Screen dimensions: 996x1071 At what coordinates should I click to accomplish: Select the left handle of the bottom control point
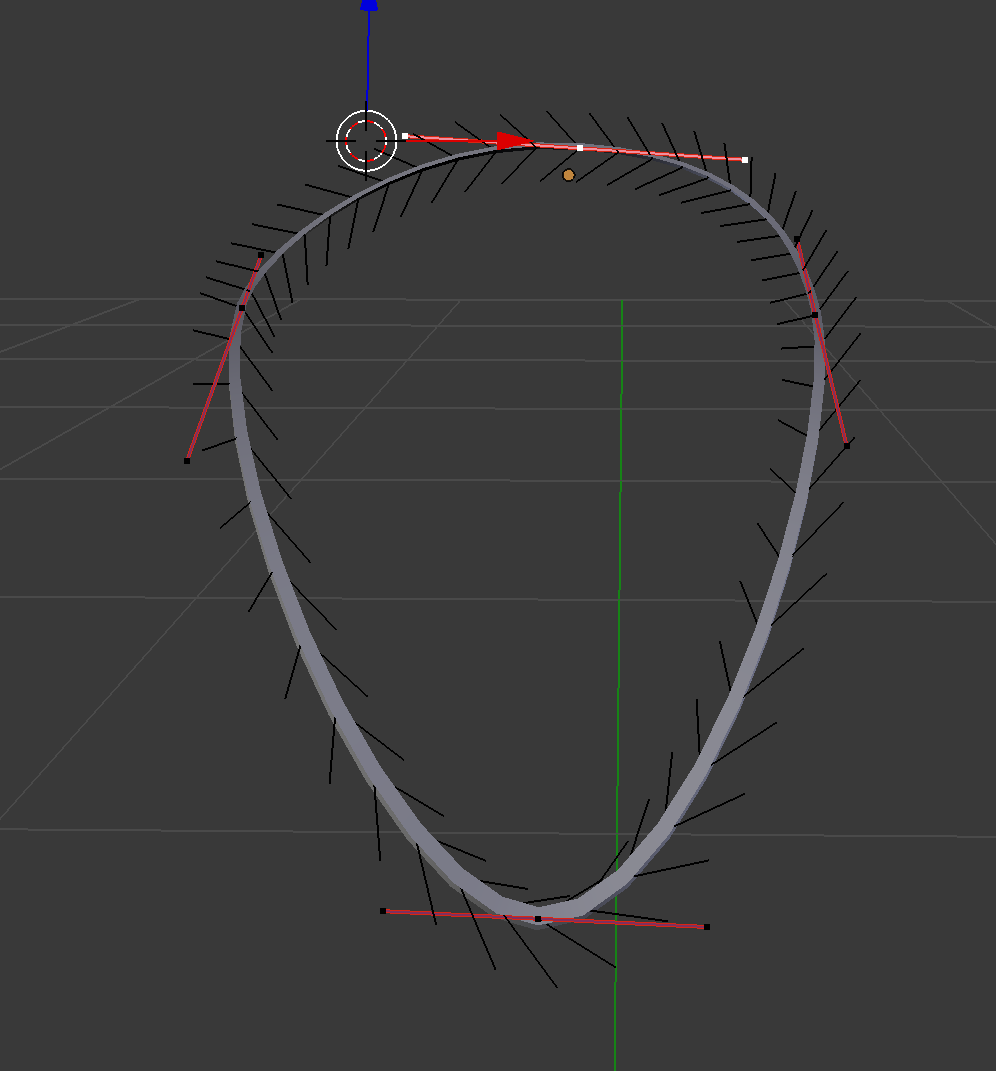click(383, 910)
